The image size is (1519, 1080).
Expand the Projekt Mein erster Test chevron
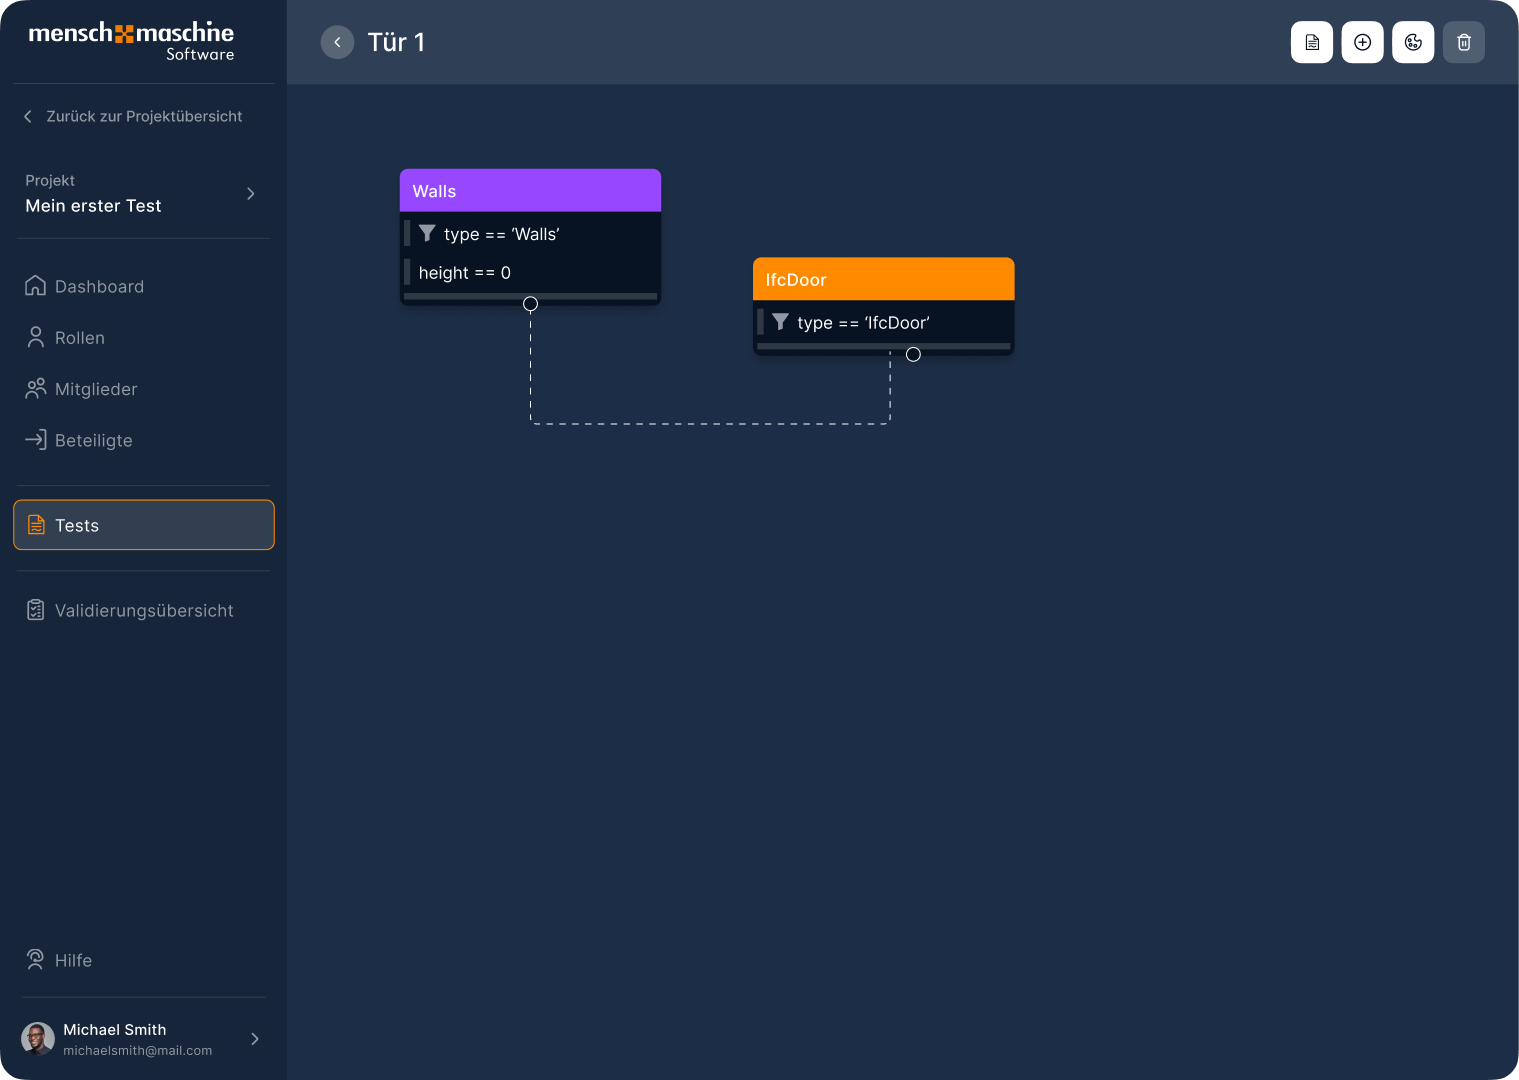251,194
